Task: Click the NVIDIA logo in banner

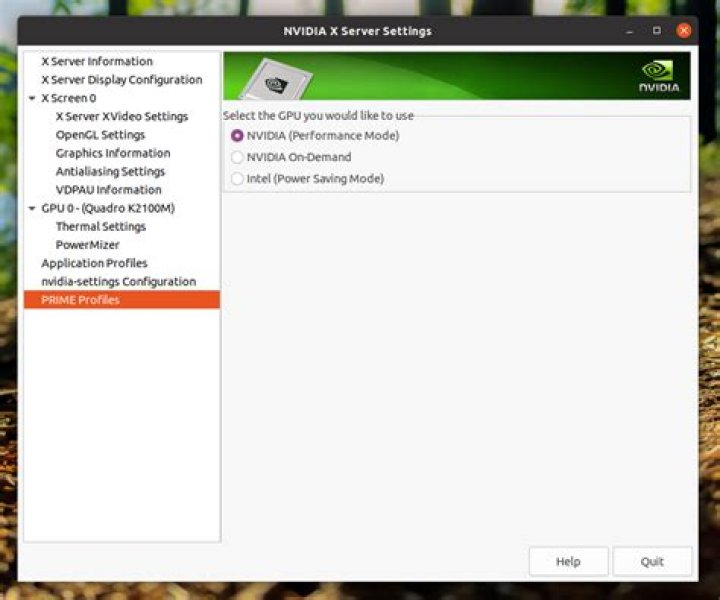Action: [659, 76]
